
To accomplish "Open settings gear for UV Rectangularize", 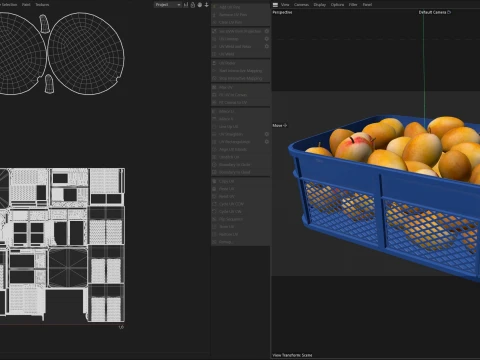I will tap(267, 142).
